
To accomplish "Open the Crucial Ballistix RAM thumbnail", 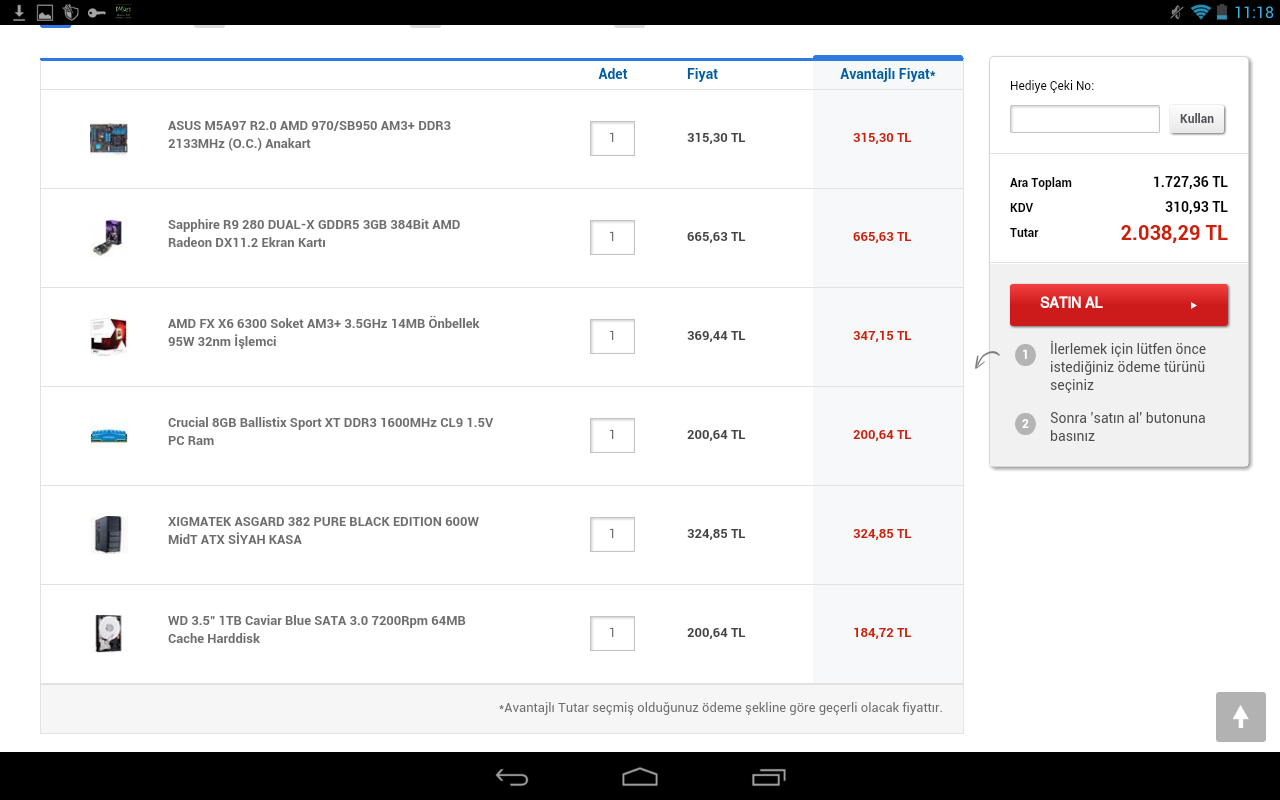I will [x=108, y=435].
